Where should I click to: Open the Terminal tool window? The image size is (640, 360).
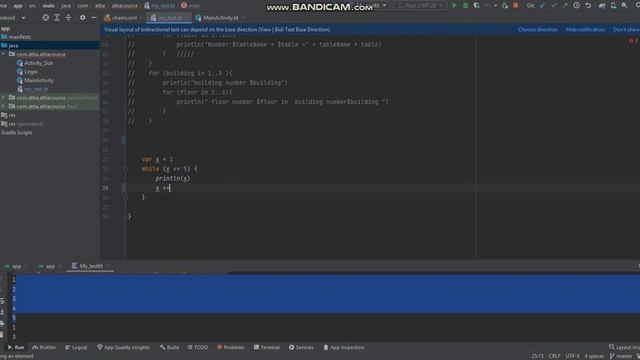click(267, 347)
